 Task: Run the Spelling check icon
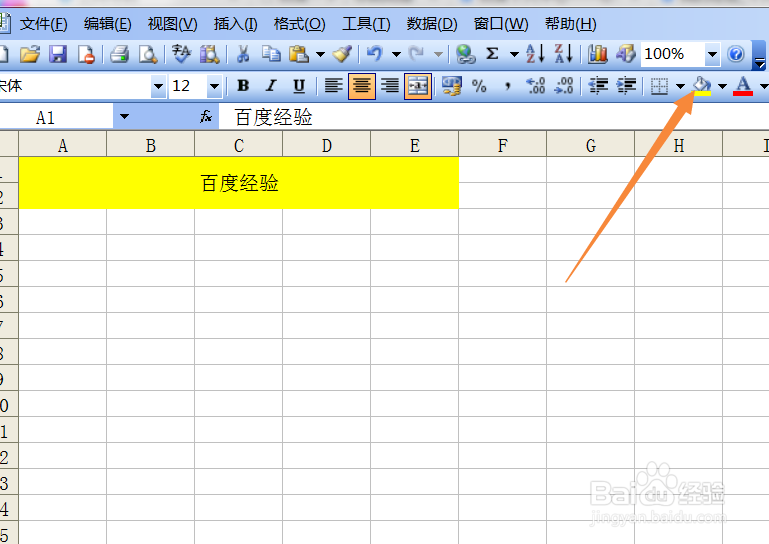pyautogui.click(x=181, y=54)
